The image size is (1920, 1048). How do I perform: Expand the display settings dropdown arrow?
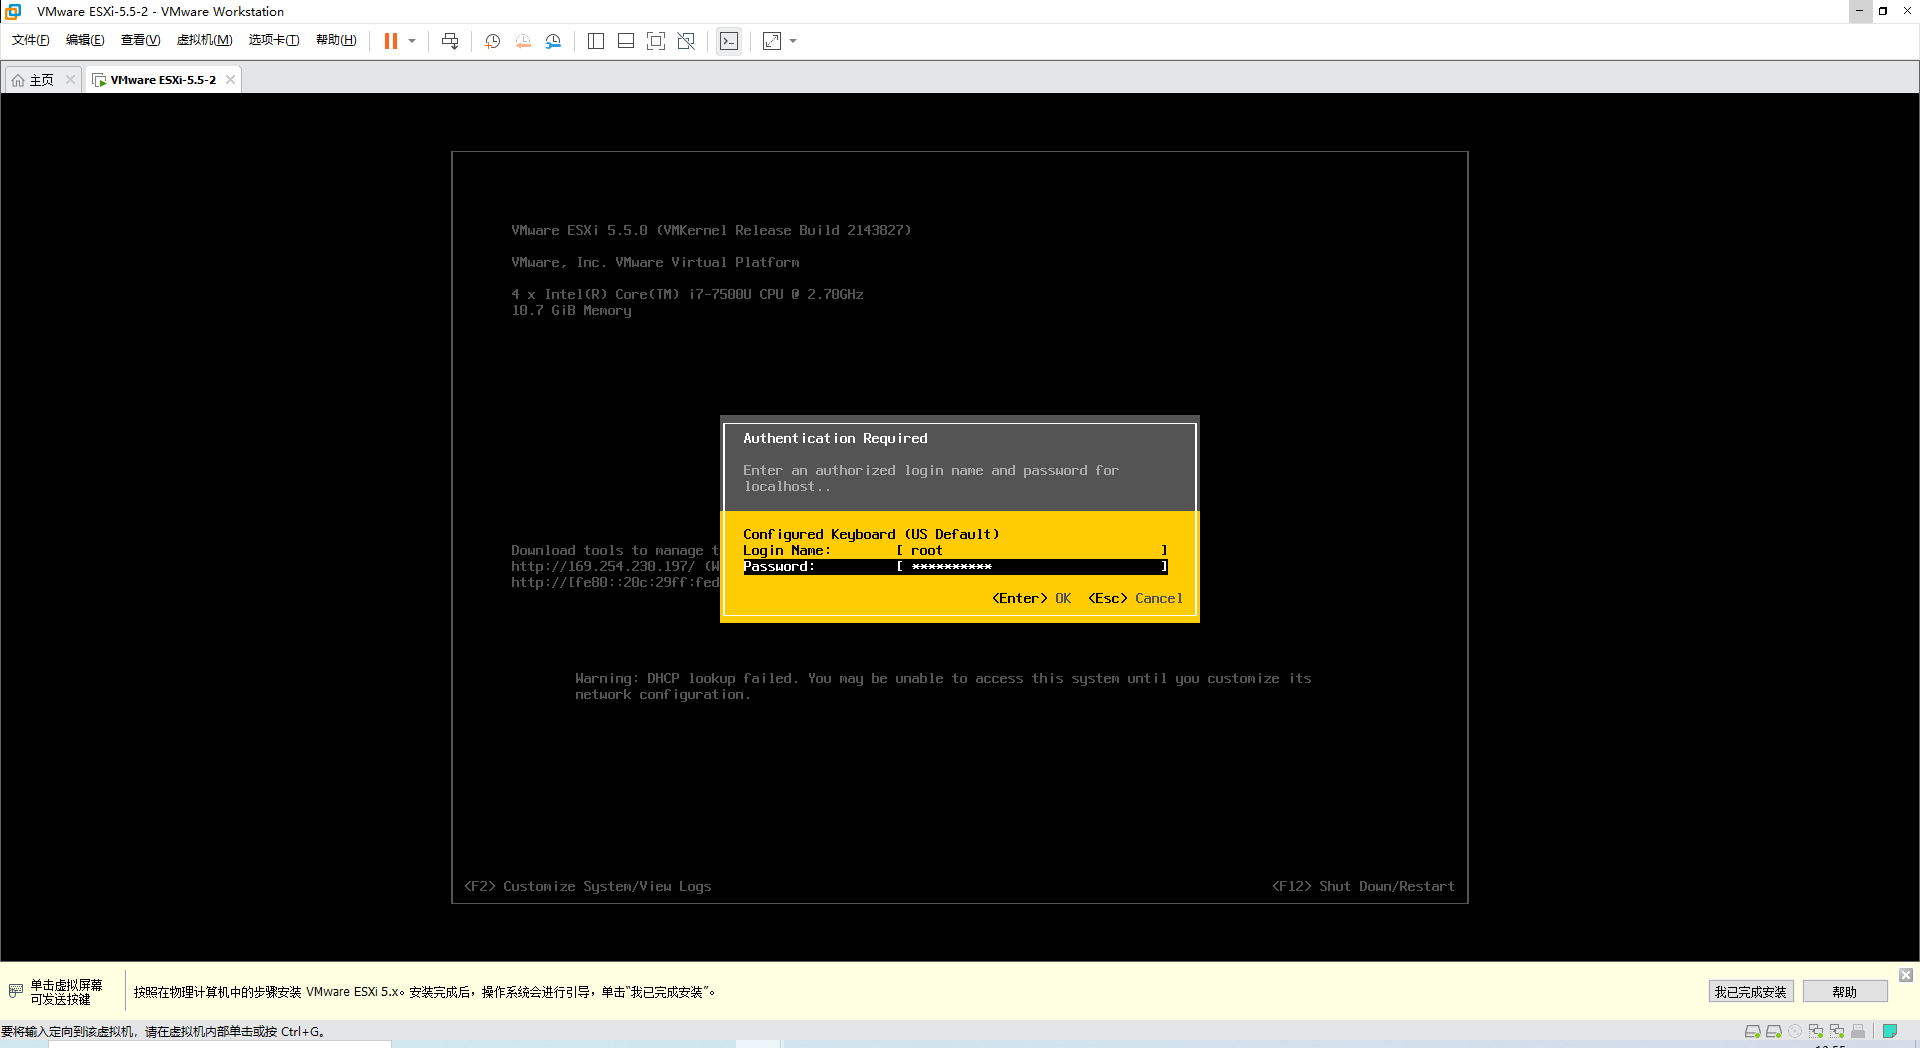[x=793, y=41]
